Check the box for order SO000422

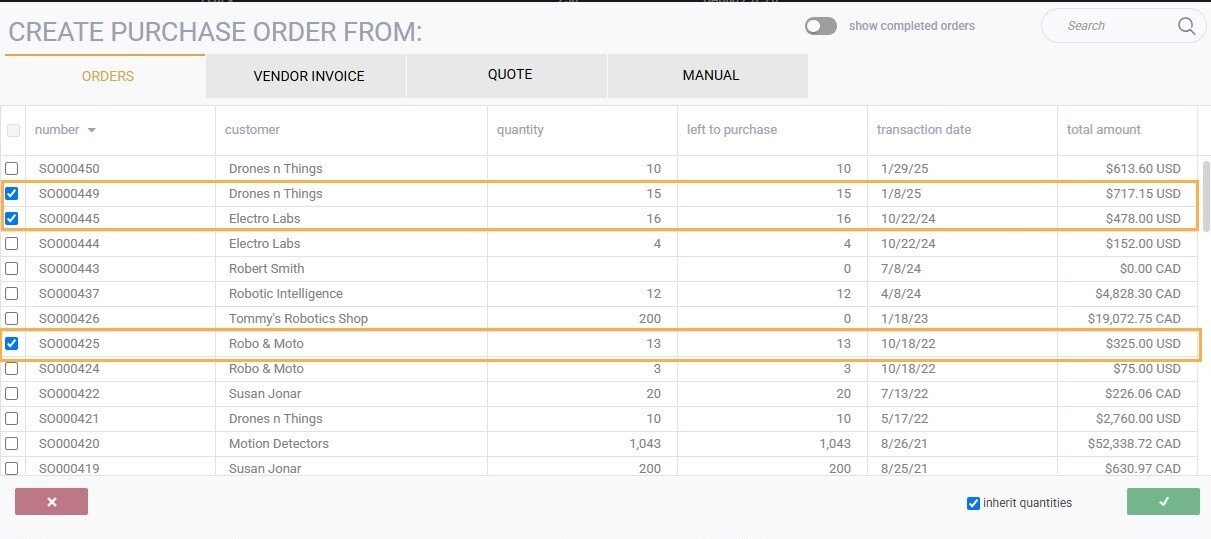point(12,393)
